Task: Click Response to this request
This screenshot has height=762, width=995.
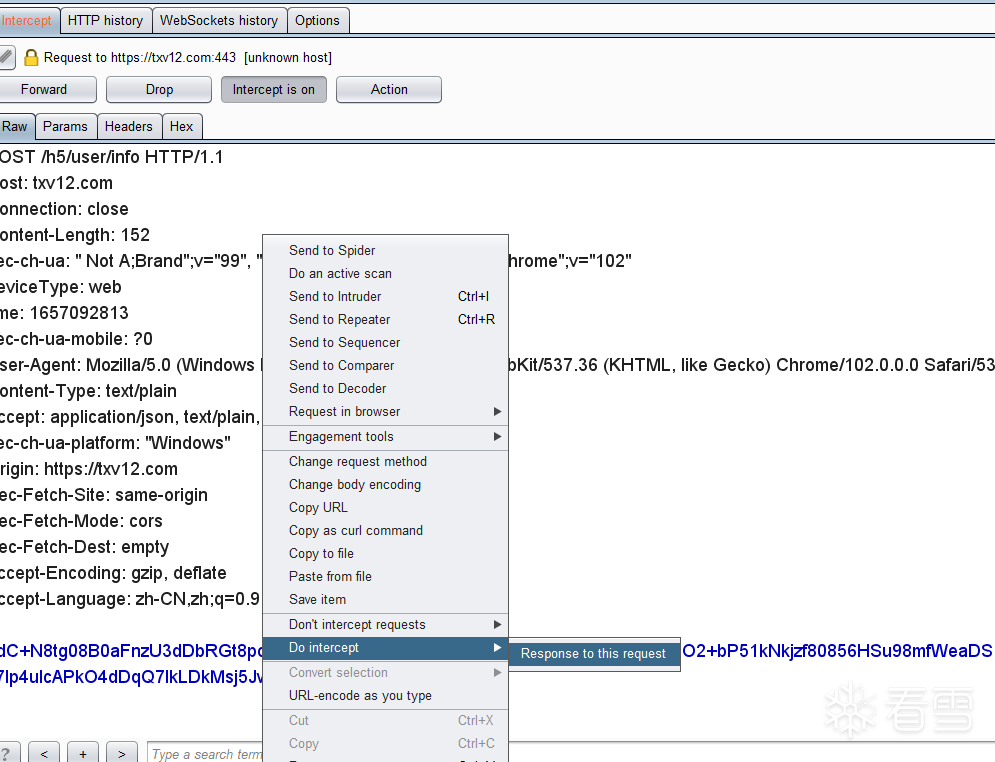Action: [x=594, y=654]
